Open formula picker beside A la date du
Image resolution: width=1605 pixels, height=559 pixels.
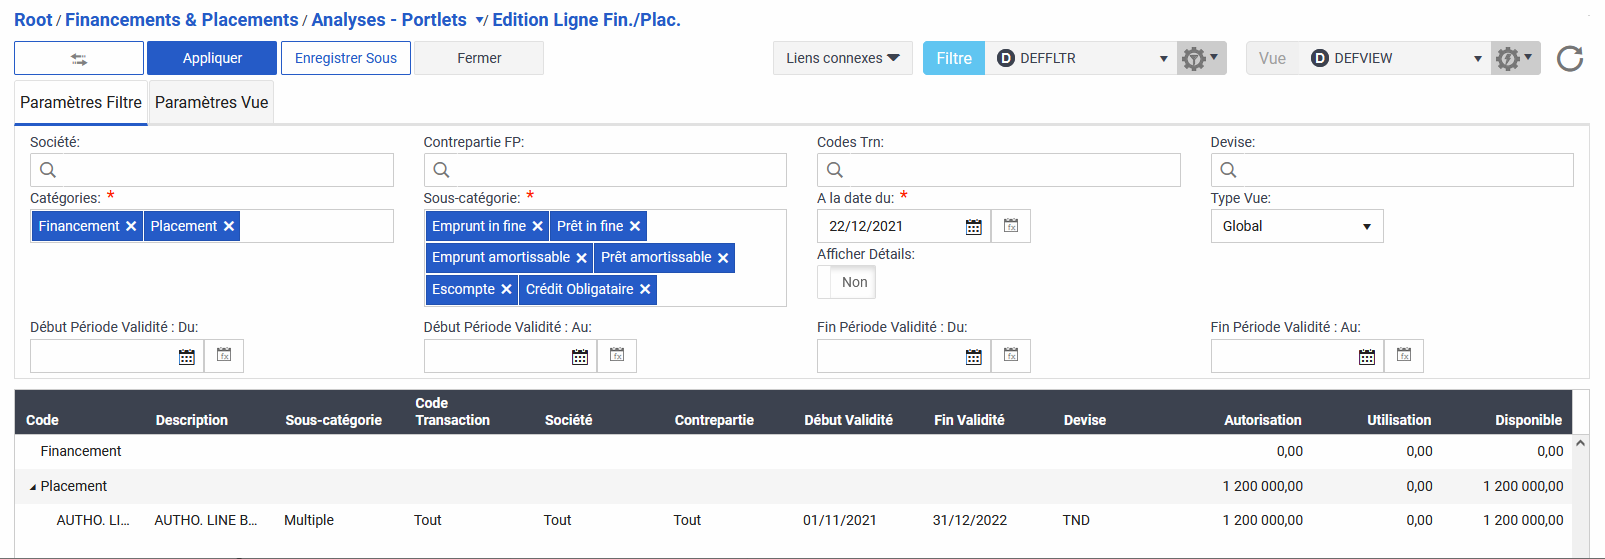1011,226
